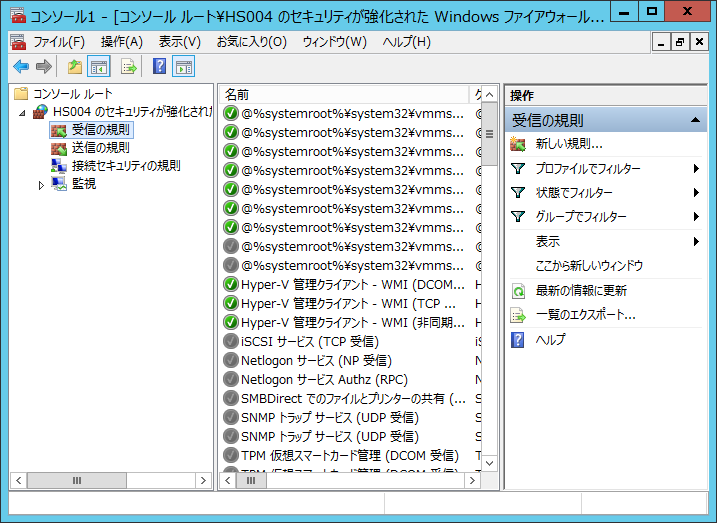Collapse the 受信の規則 actions section
This screenshot has height=523, width=717.
pyautogui.click(x=696, y=120)
